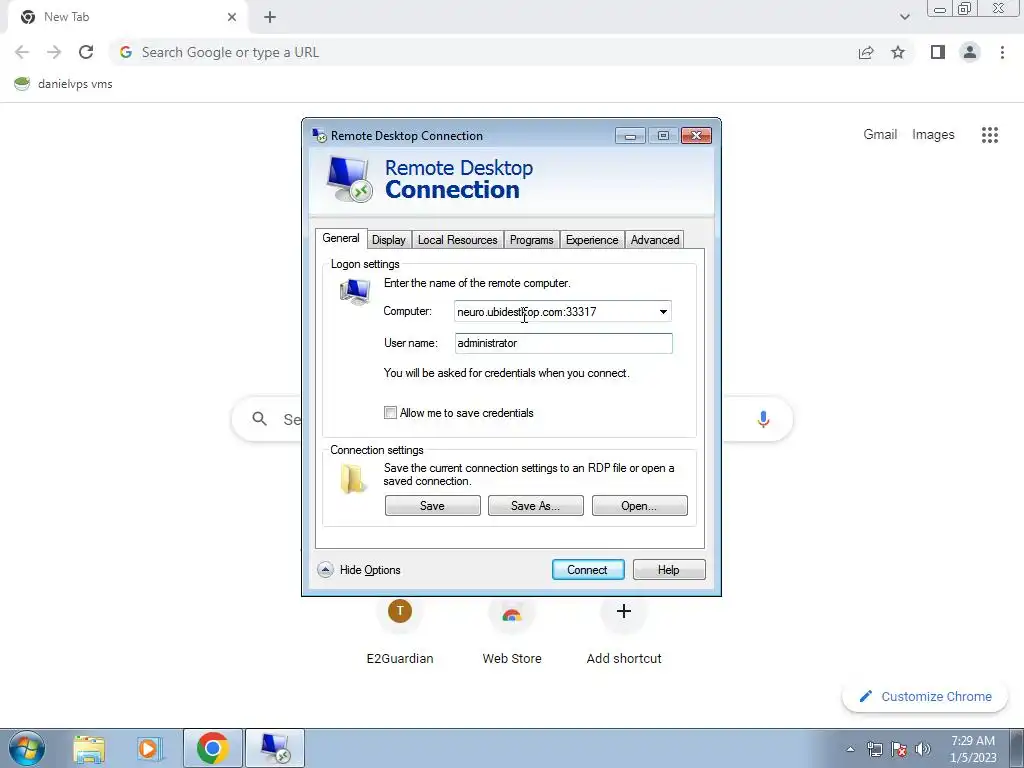Reload the page with the refresh icon
The height and width of the screenshot is (768, 1024).
[86, 52]
